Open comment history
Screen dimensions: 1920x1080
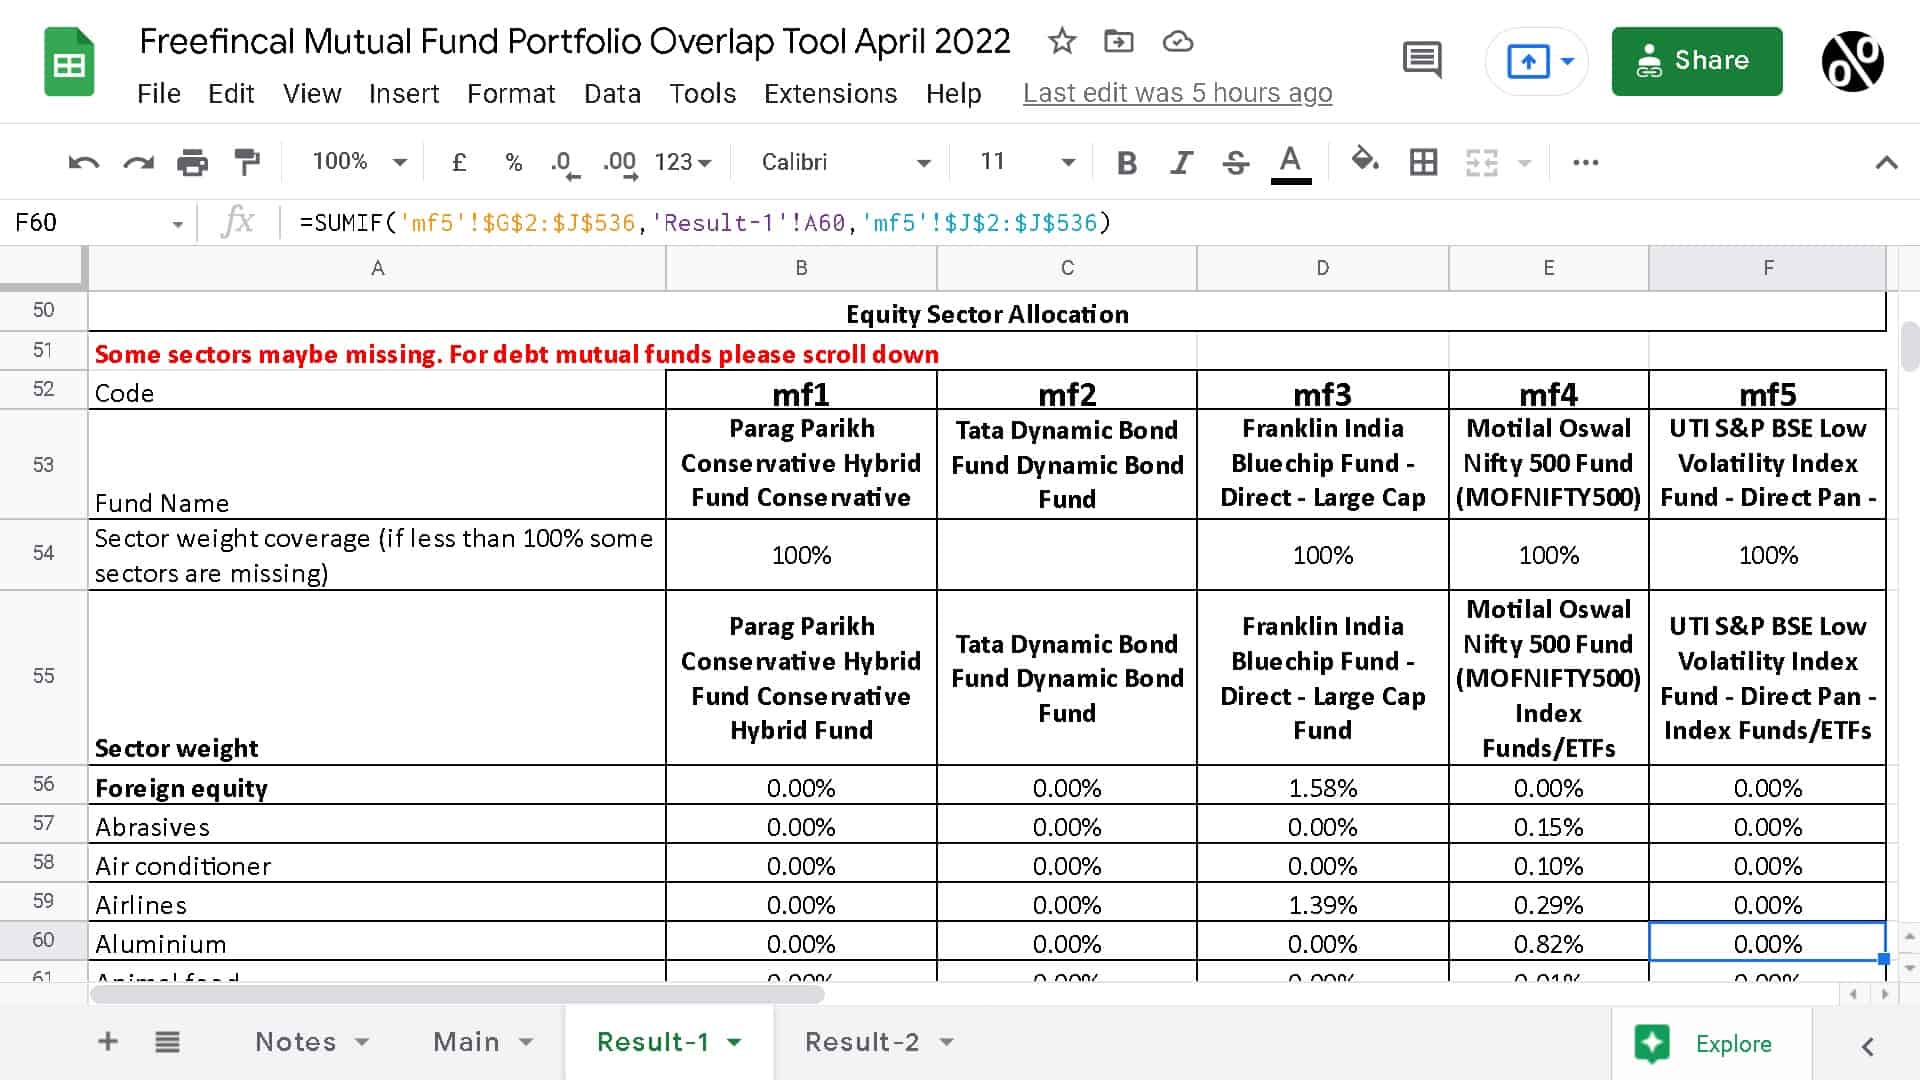[1421, 60]
